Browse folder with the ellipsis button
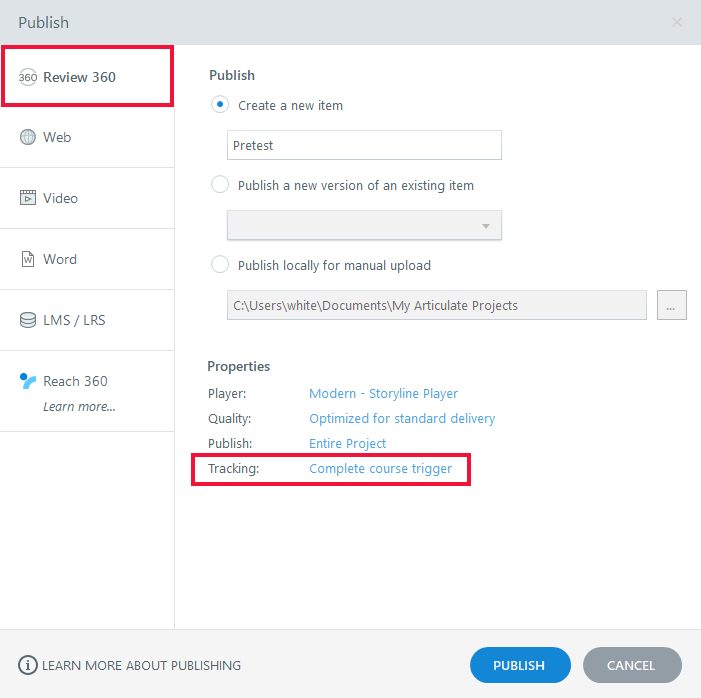Screen dimensions: 701x698 (x=671, y=305)
